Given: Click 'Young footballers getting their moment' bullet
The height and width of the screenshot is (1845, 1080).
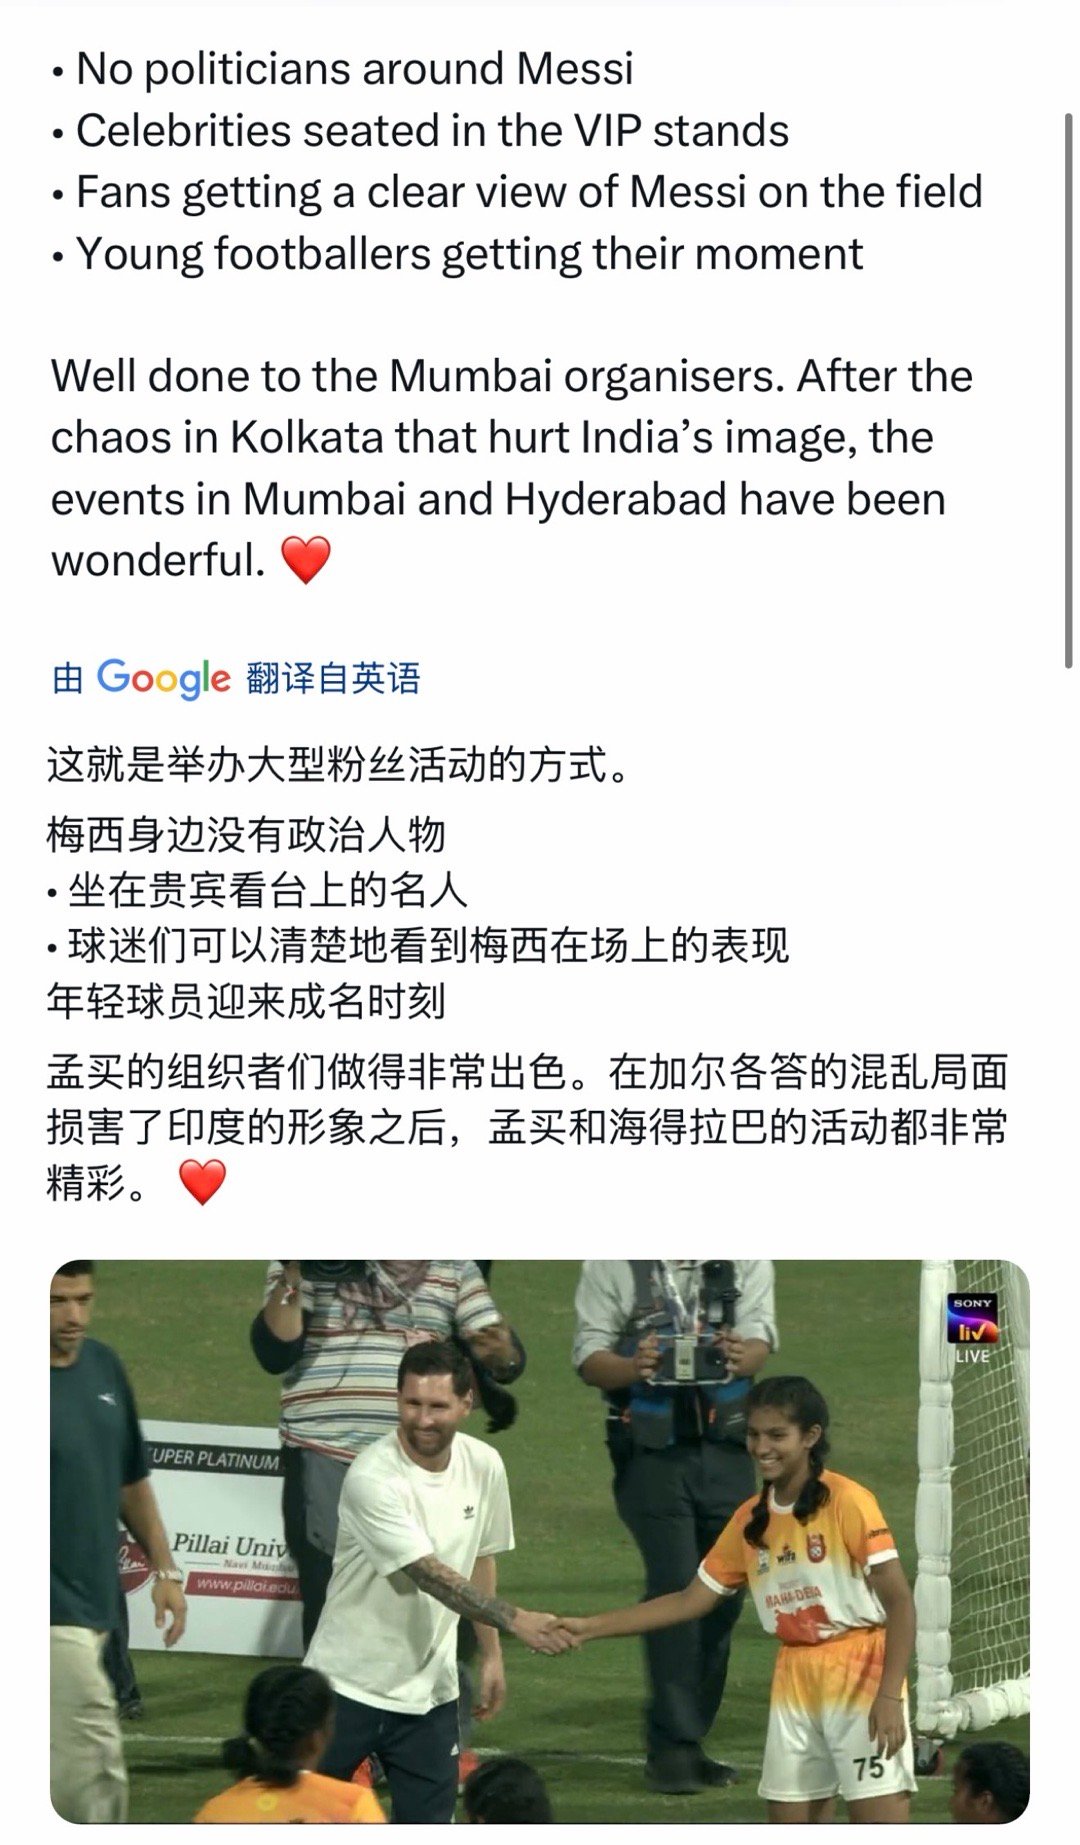Looking at the screenshot, I should click(457, 254).
